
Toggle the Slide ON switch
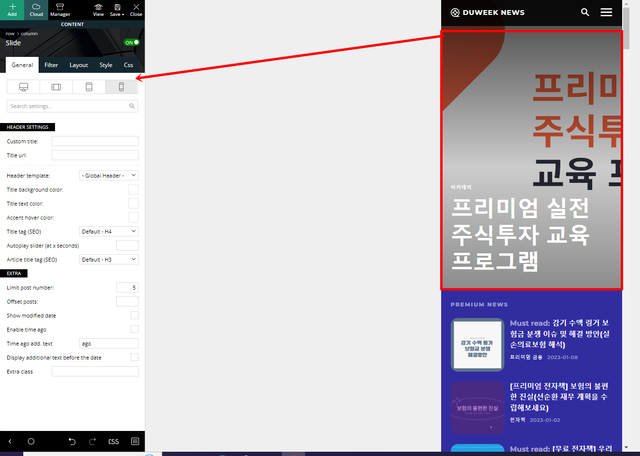pyautogui.click(x=131, y=42)
